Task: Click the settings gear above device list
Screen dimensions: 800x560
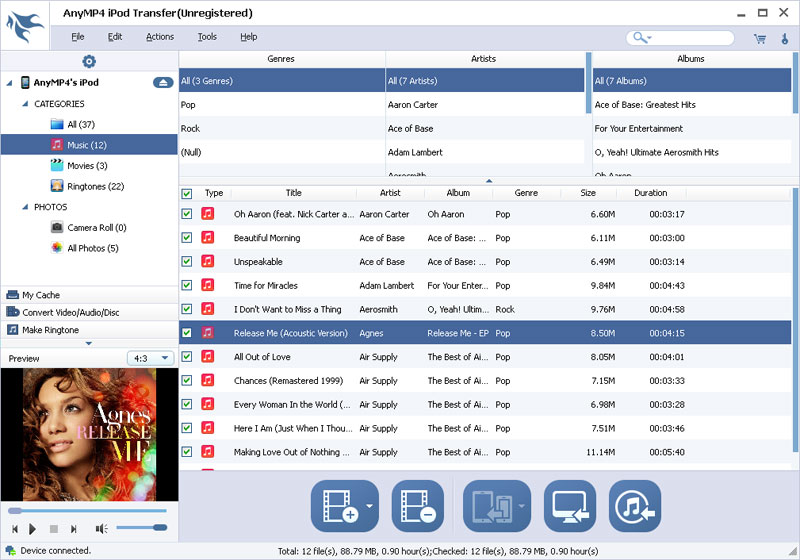Action: click(x=89, y=61)
